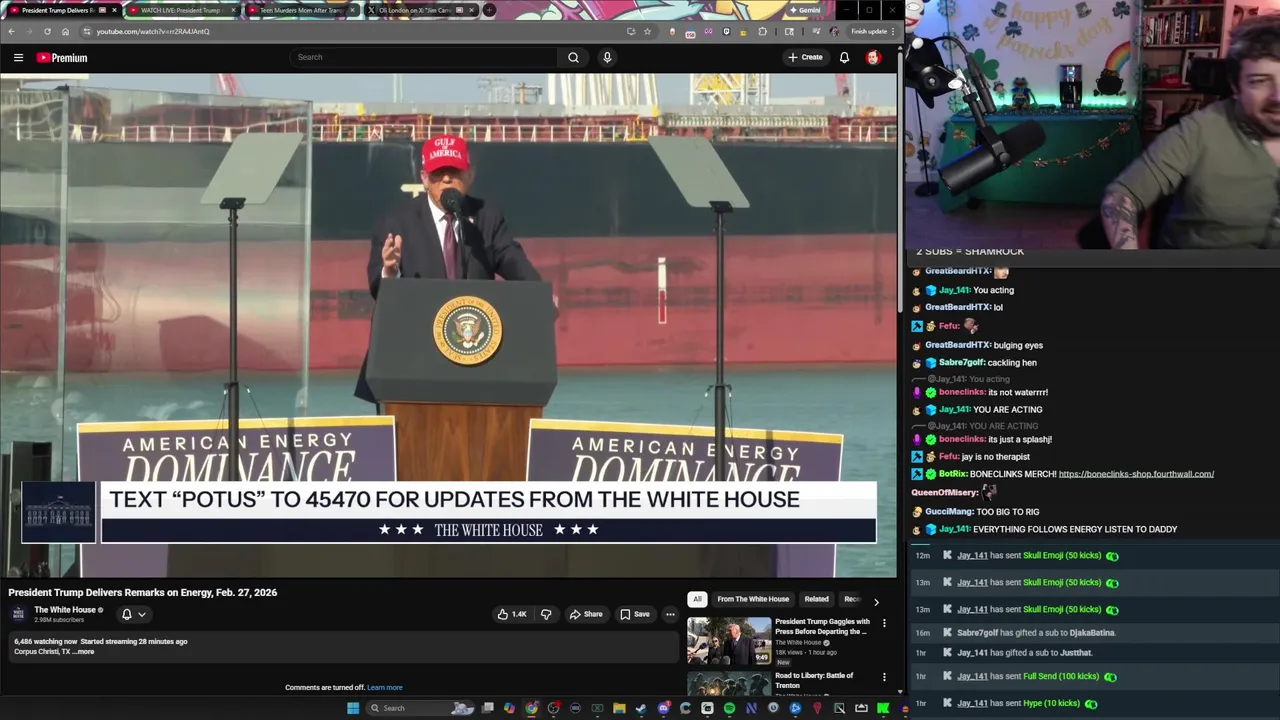Click the YouTube search magnifier button
The image size is (1280, 720).
(573, 57)
